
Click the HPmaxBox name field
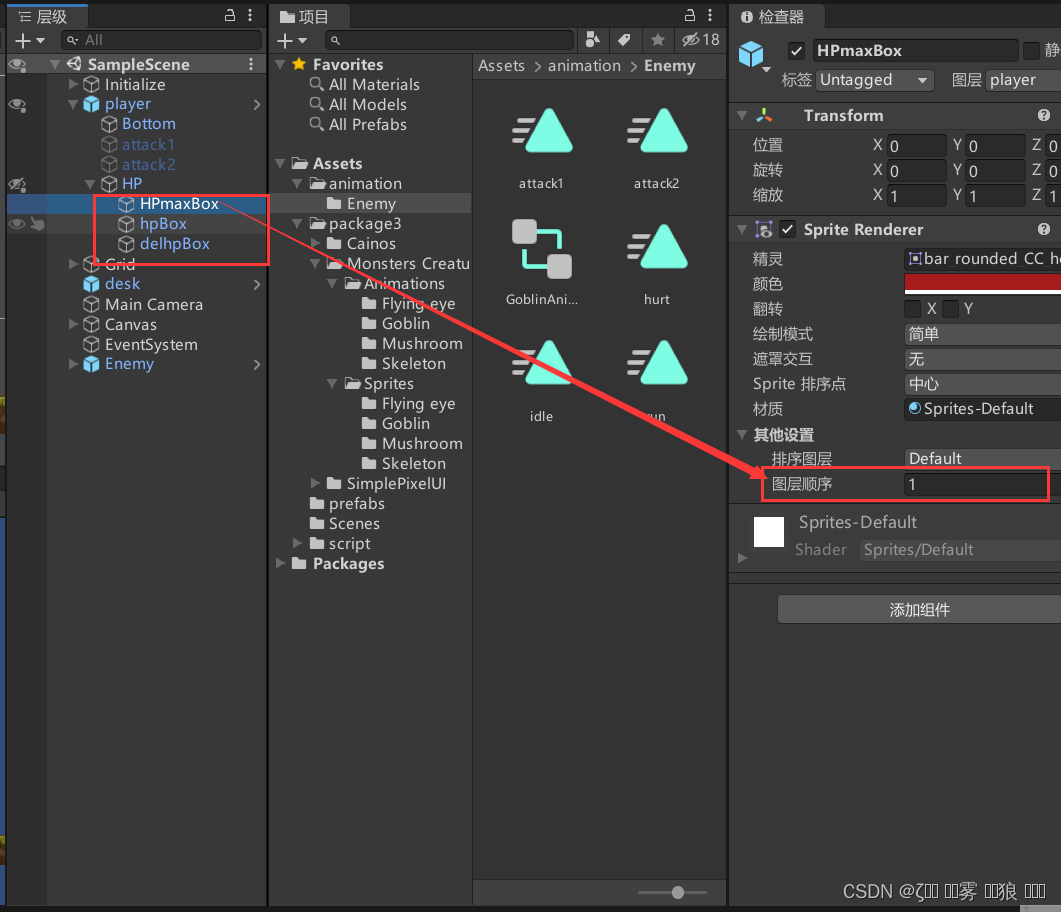coord(915,51)
